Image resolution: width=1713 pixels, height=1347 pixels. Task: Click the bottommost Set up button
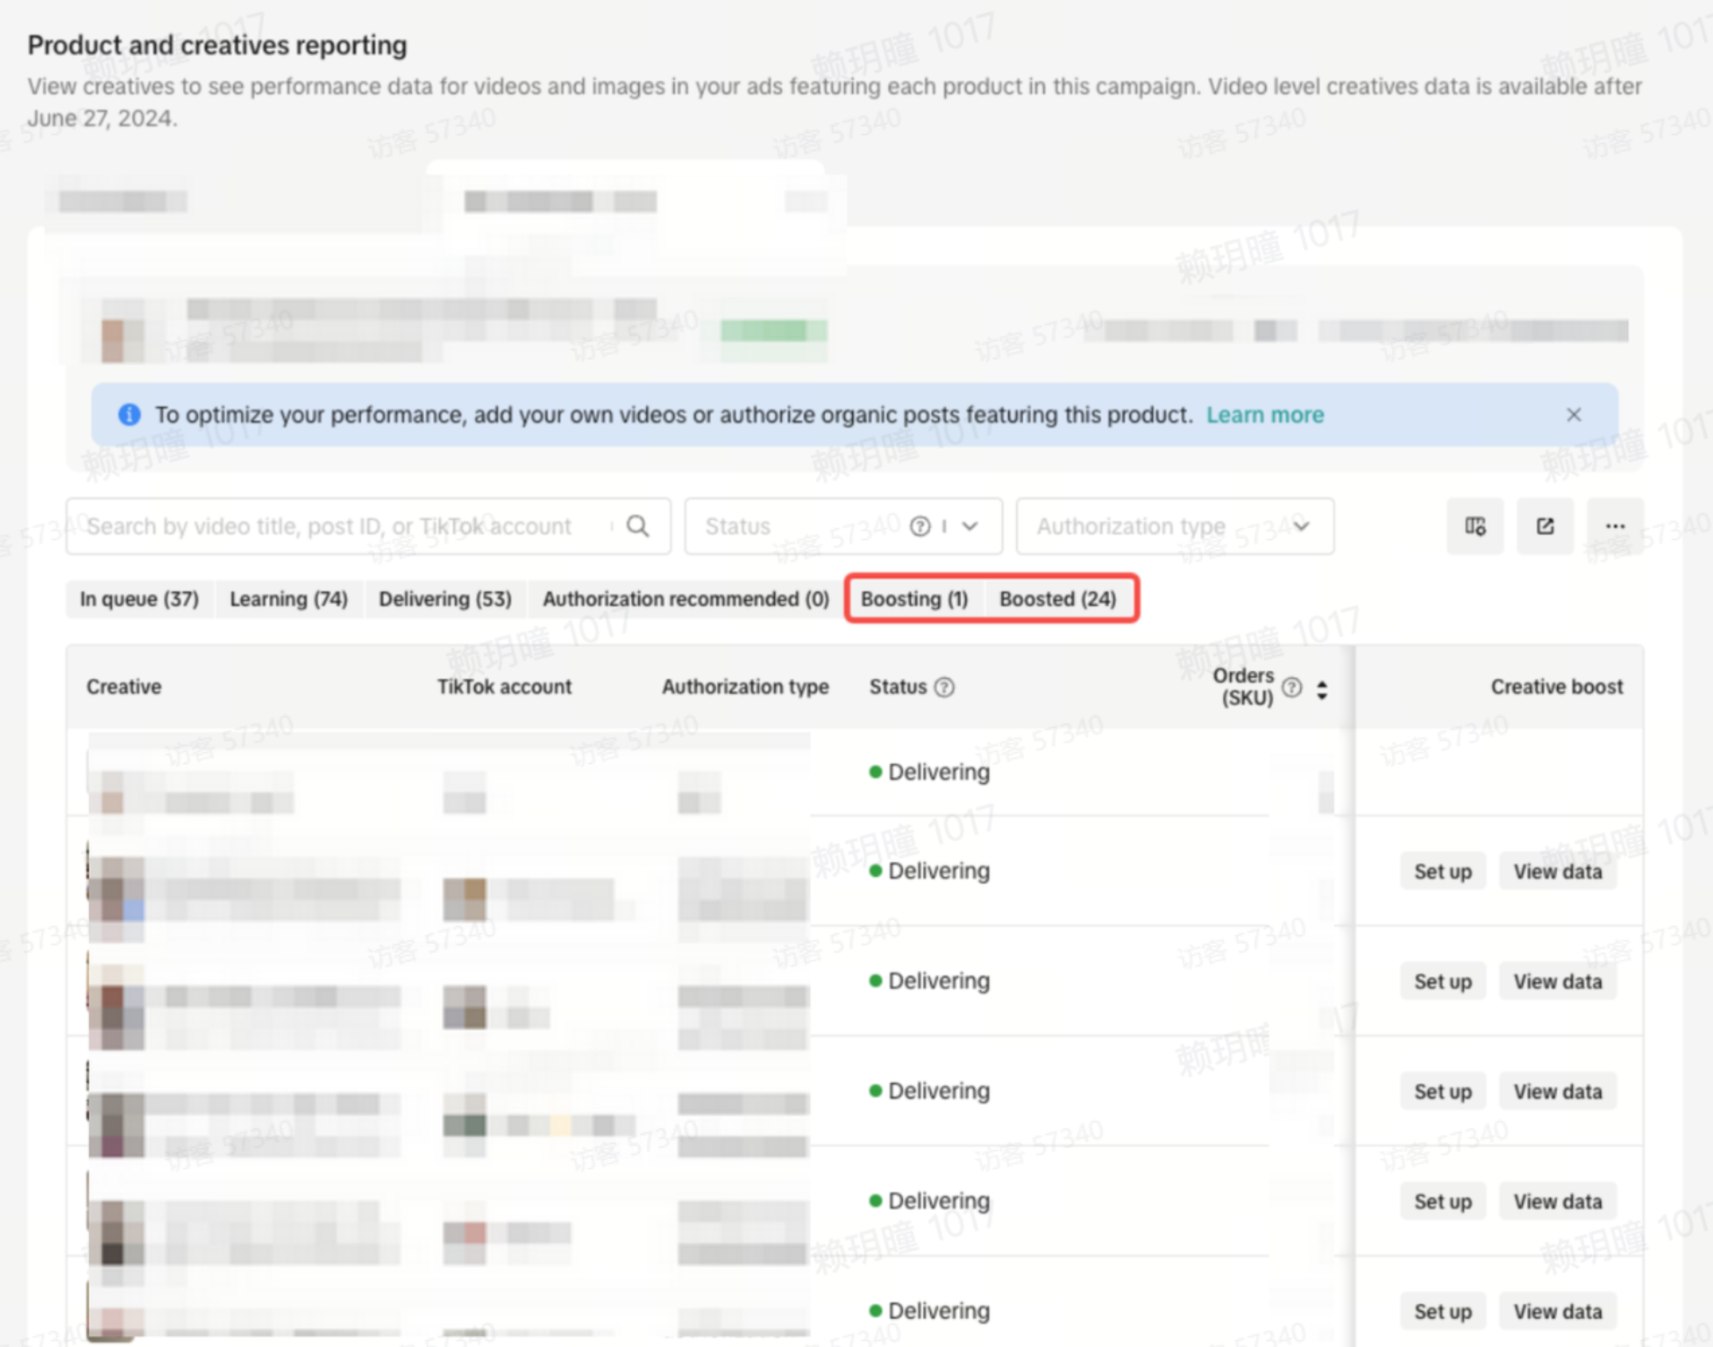tap(1442, 1311)
